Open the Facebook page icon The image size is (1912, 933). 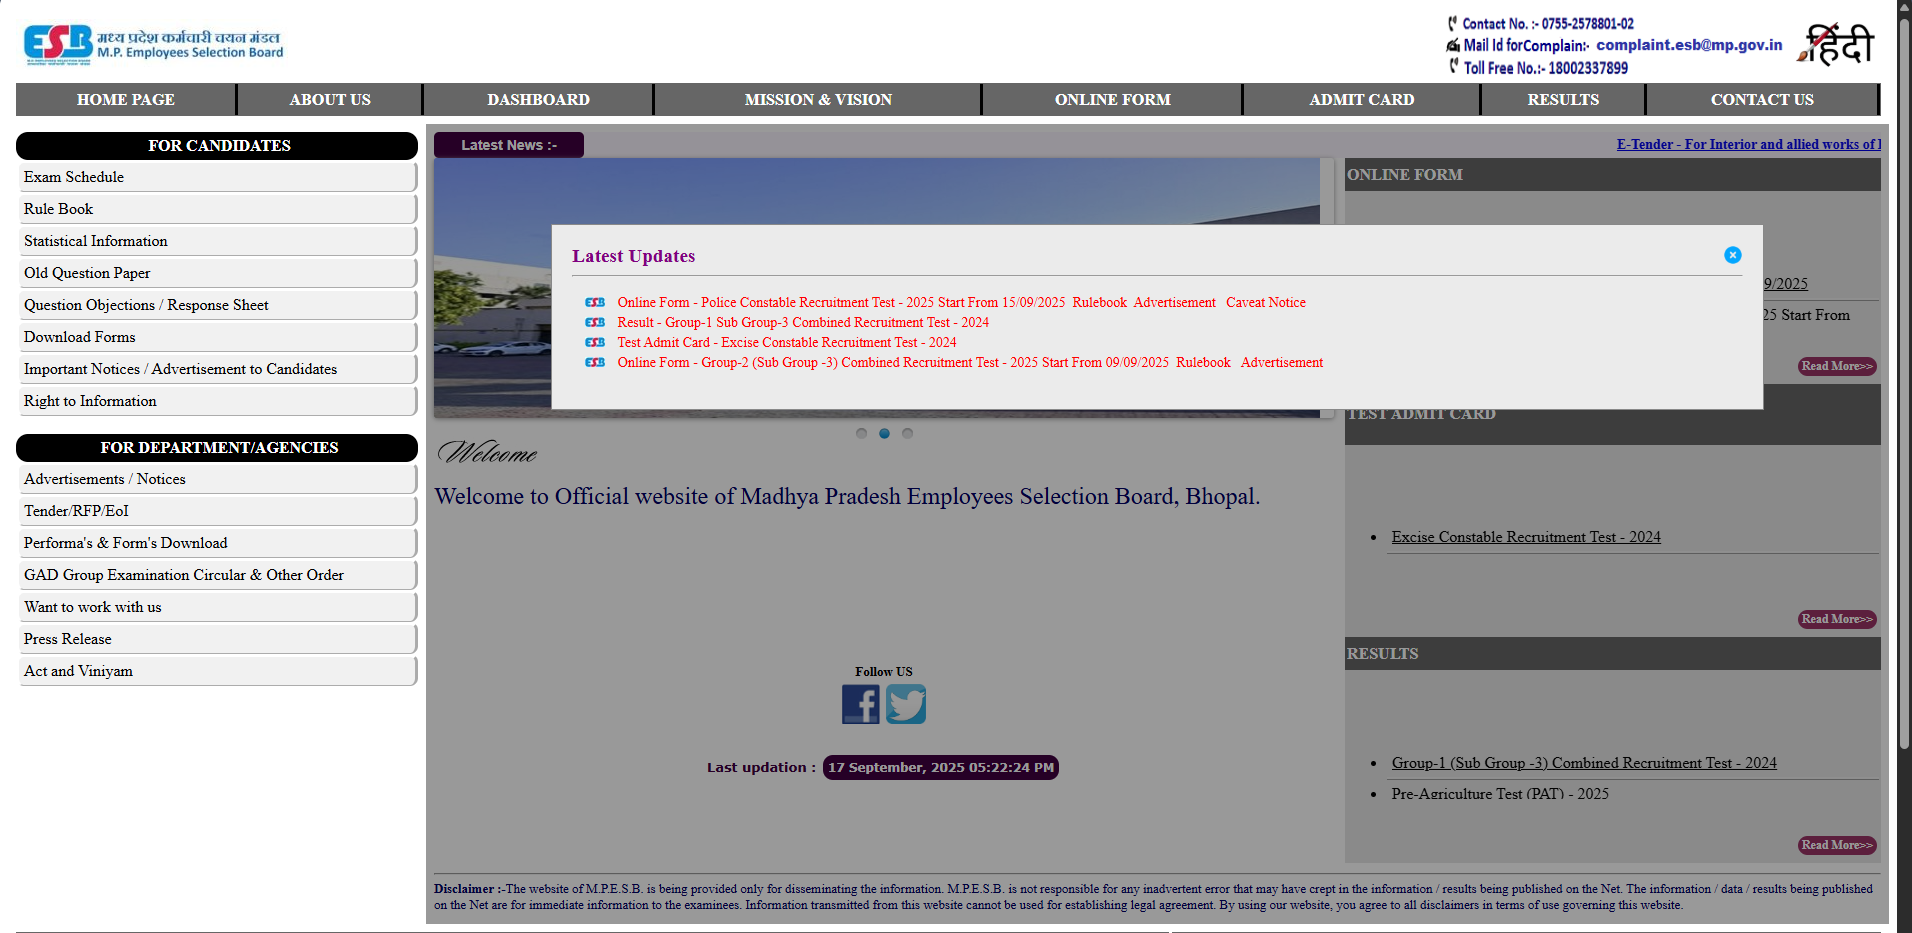(860, 704)
